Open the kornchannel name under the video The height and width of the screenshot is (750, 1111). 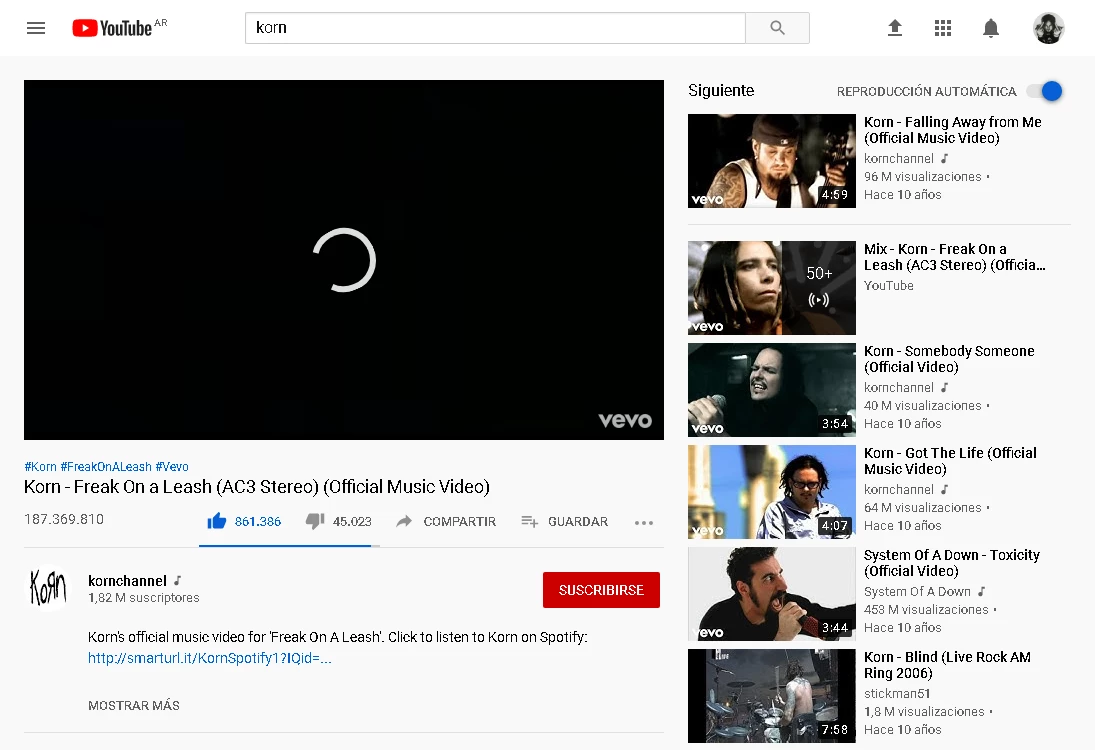coord(128,581)
